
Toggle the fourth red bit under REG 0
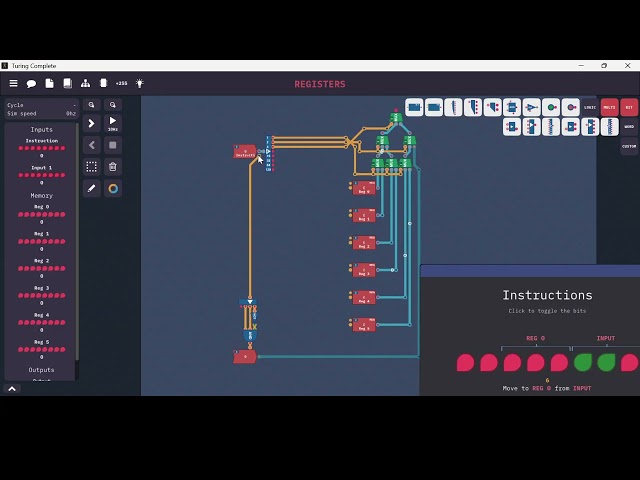(x=536, y=362)
